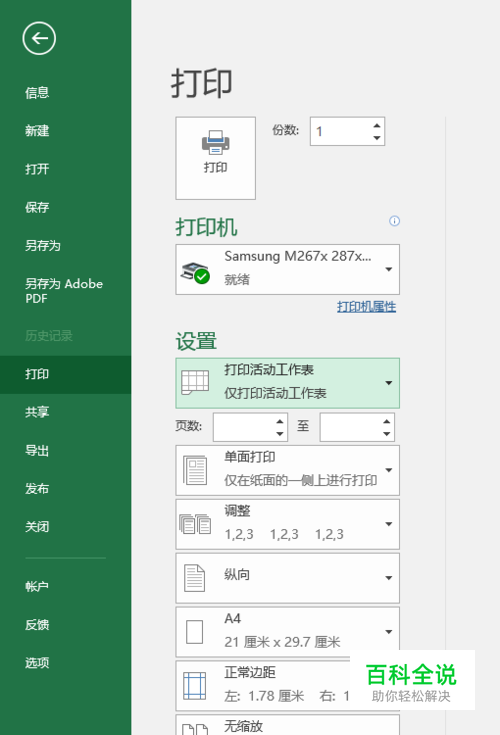The height and width of the screenshot is (735, 500).
Task: Click the back arrow circle icon
Action: click(x=39, y=38)
